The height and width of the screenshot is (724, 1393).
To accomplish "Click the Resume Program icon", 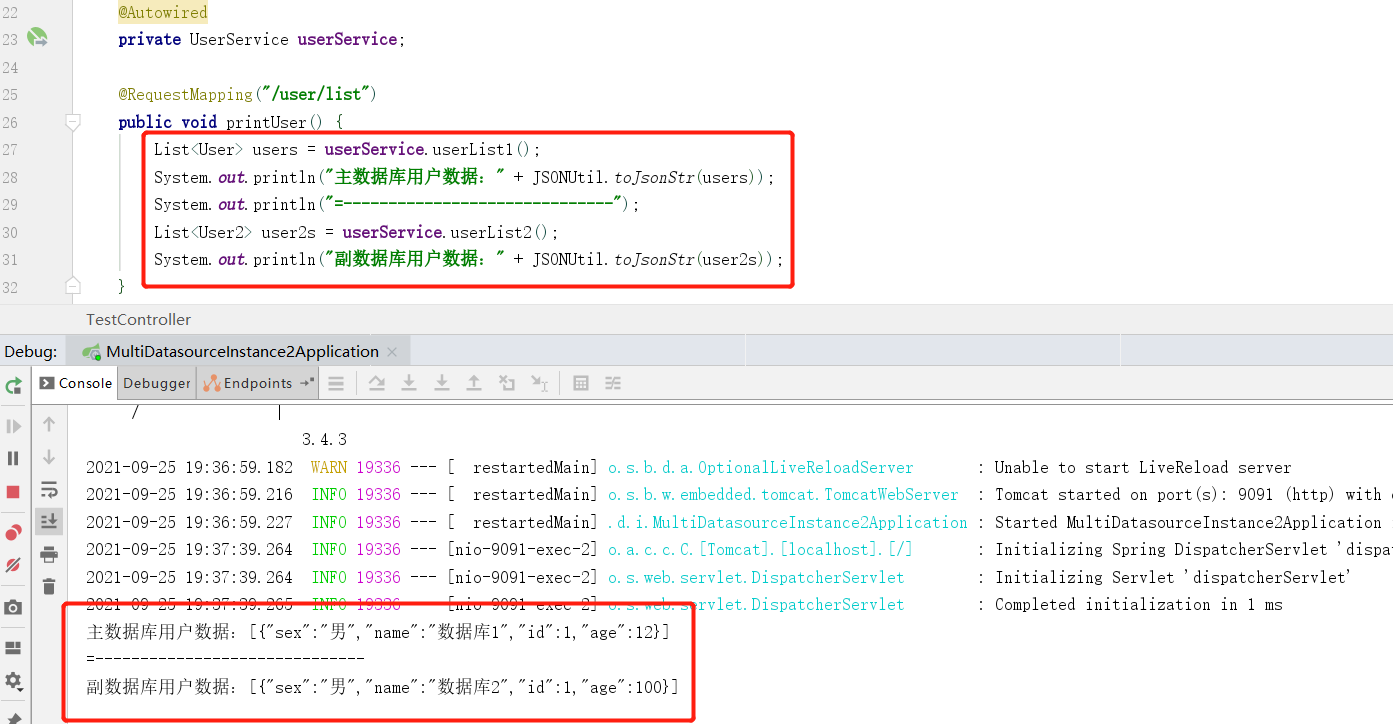I will [x=14, y=426].
